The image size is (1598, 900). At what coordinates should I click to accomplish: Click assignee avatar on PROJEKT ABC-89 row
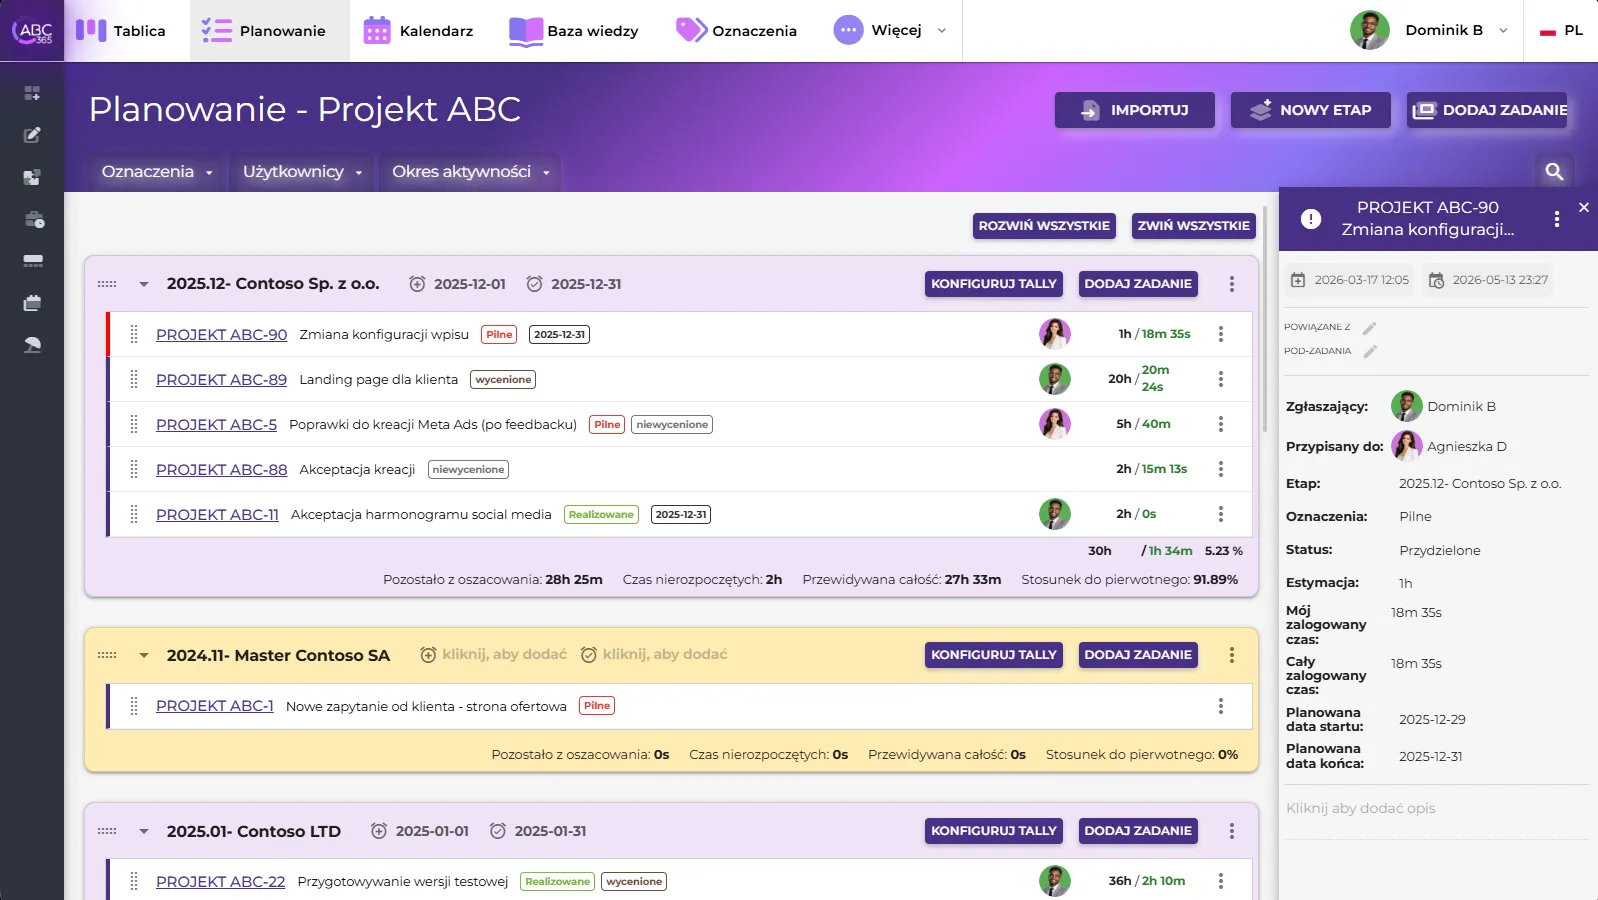[1055, 379]
